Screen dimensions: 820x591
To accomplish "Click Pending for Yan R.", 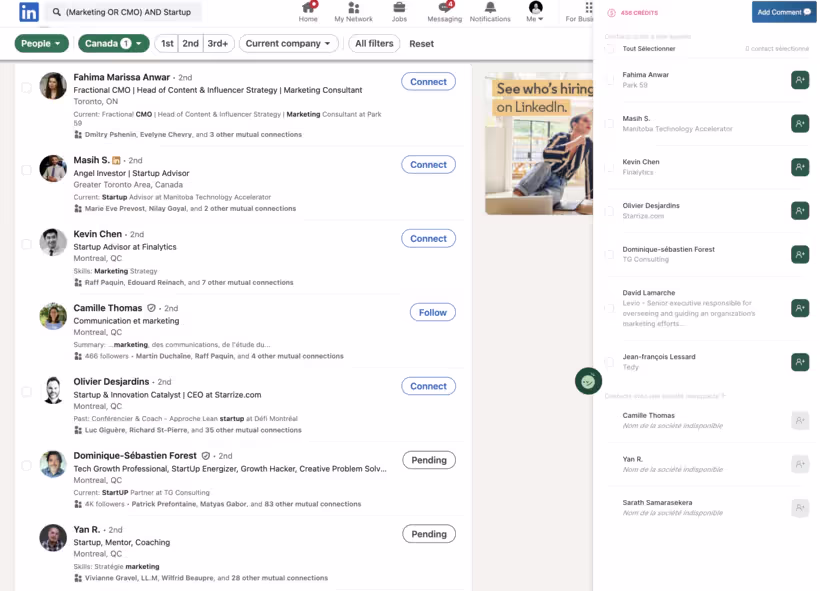I will pos(429,534).
